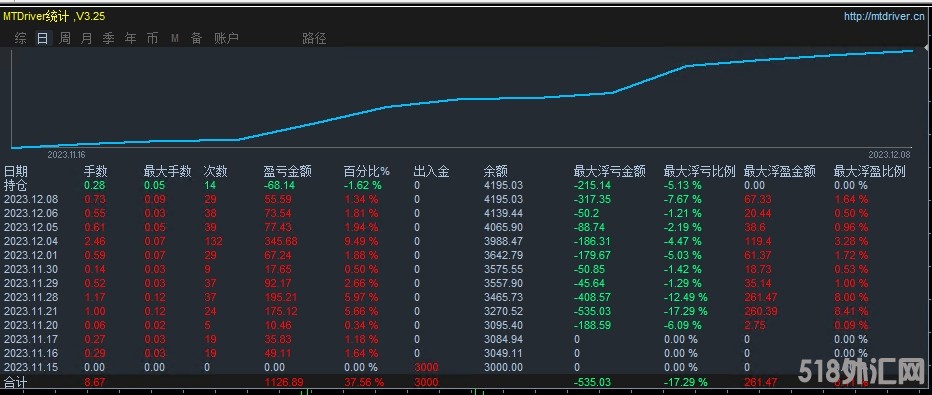Select the 2023.12.06 date row

coord(31,213)
